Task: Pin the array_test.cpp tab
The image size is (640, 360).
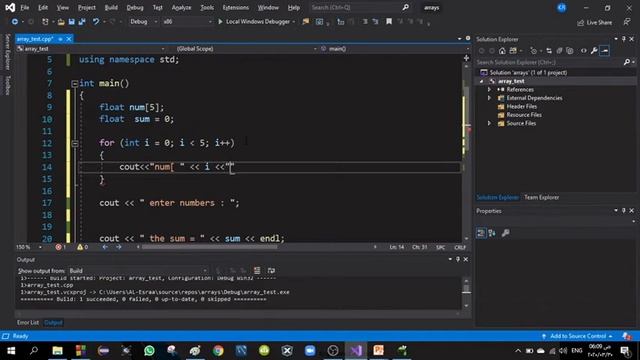Action: pyautogui.click(x=60, y=39)
